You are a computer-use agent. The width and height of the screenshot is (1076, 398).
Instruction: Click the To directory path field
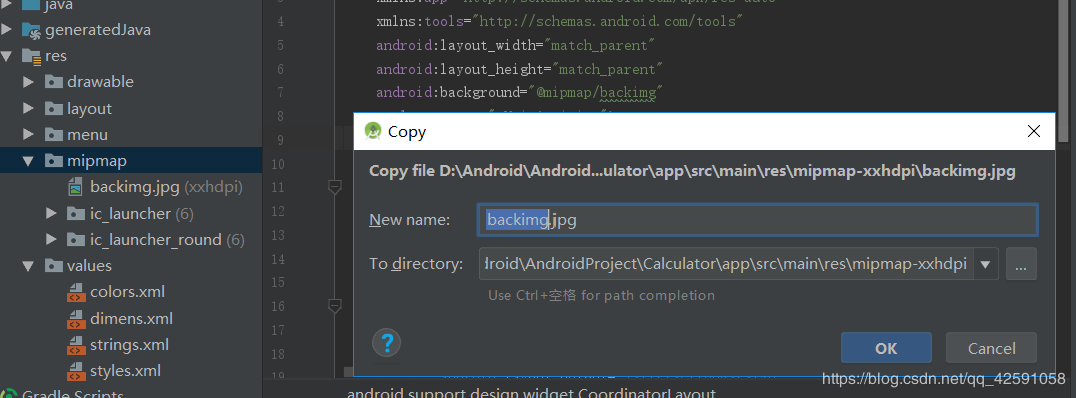pyautogui.click(x=726, y=264)
